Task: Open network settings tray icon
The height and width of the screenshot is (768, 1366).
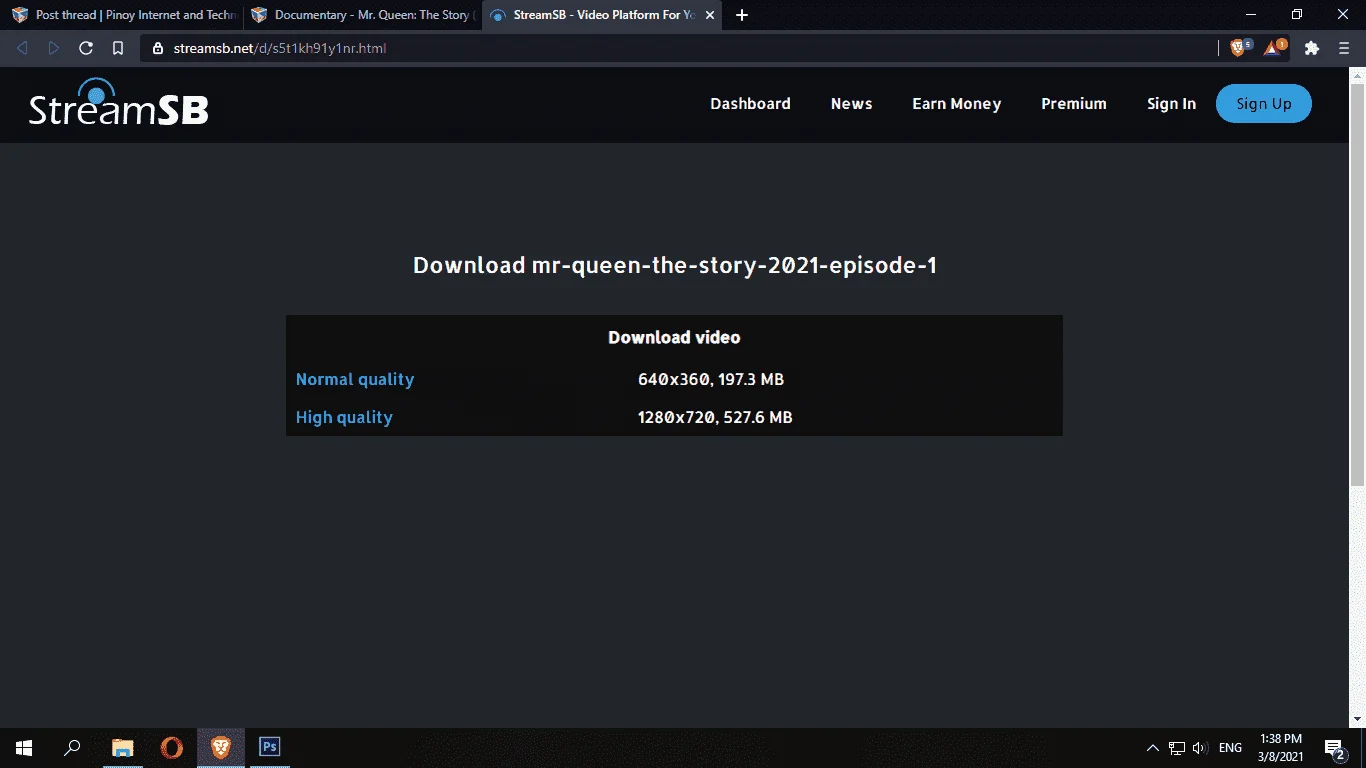Action: pyautogui.click(x=1177, y=748)
